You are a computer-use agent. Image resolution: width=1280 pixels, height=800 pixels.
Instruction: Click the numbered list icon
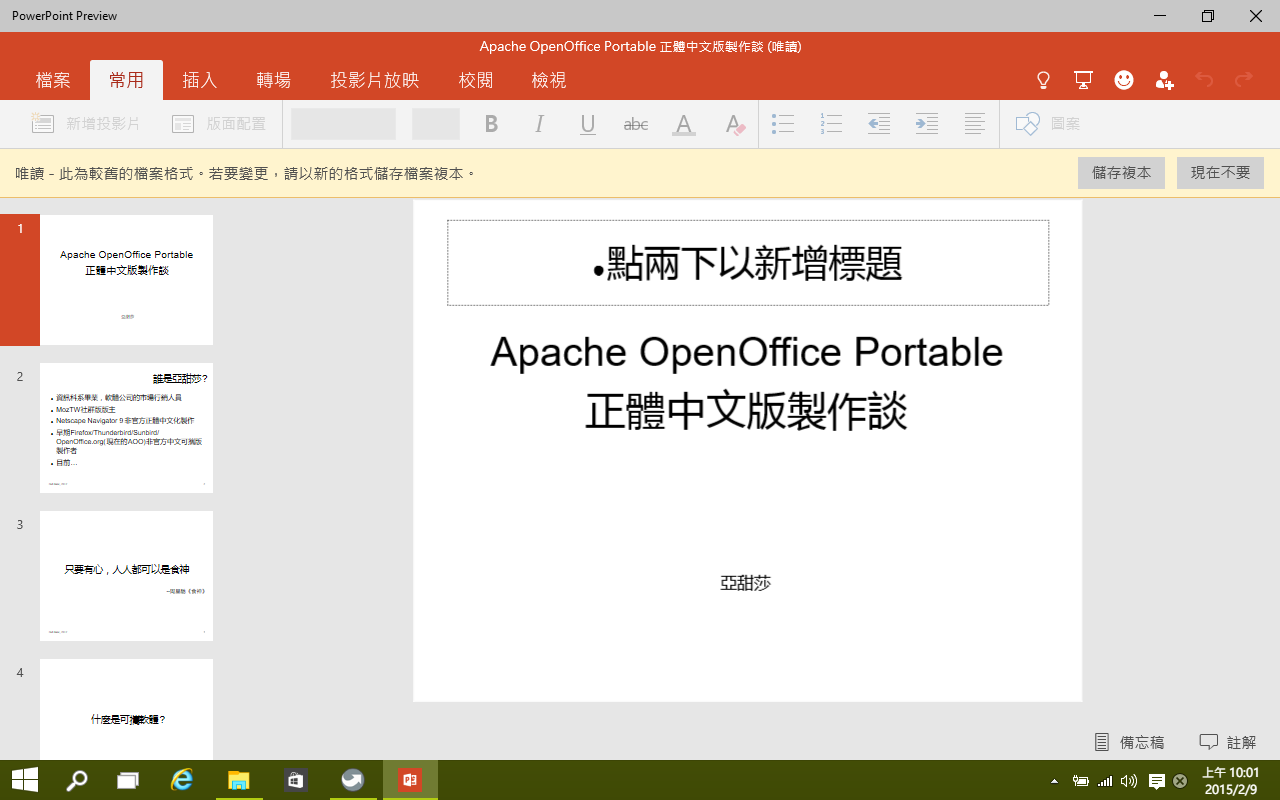831,124
